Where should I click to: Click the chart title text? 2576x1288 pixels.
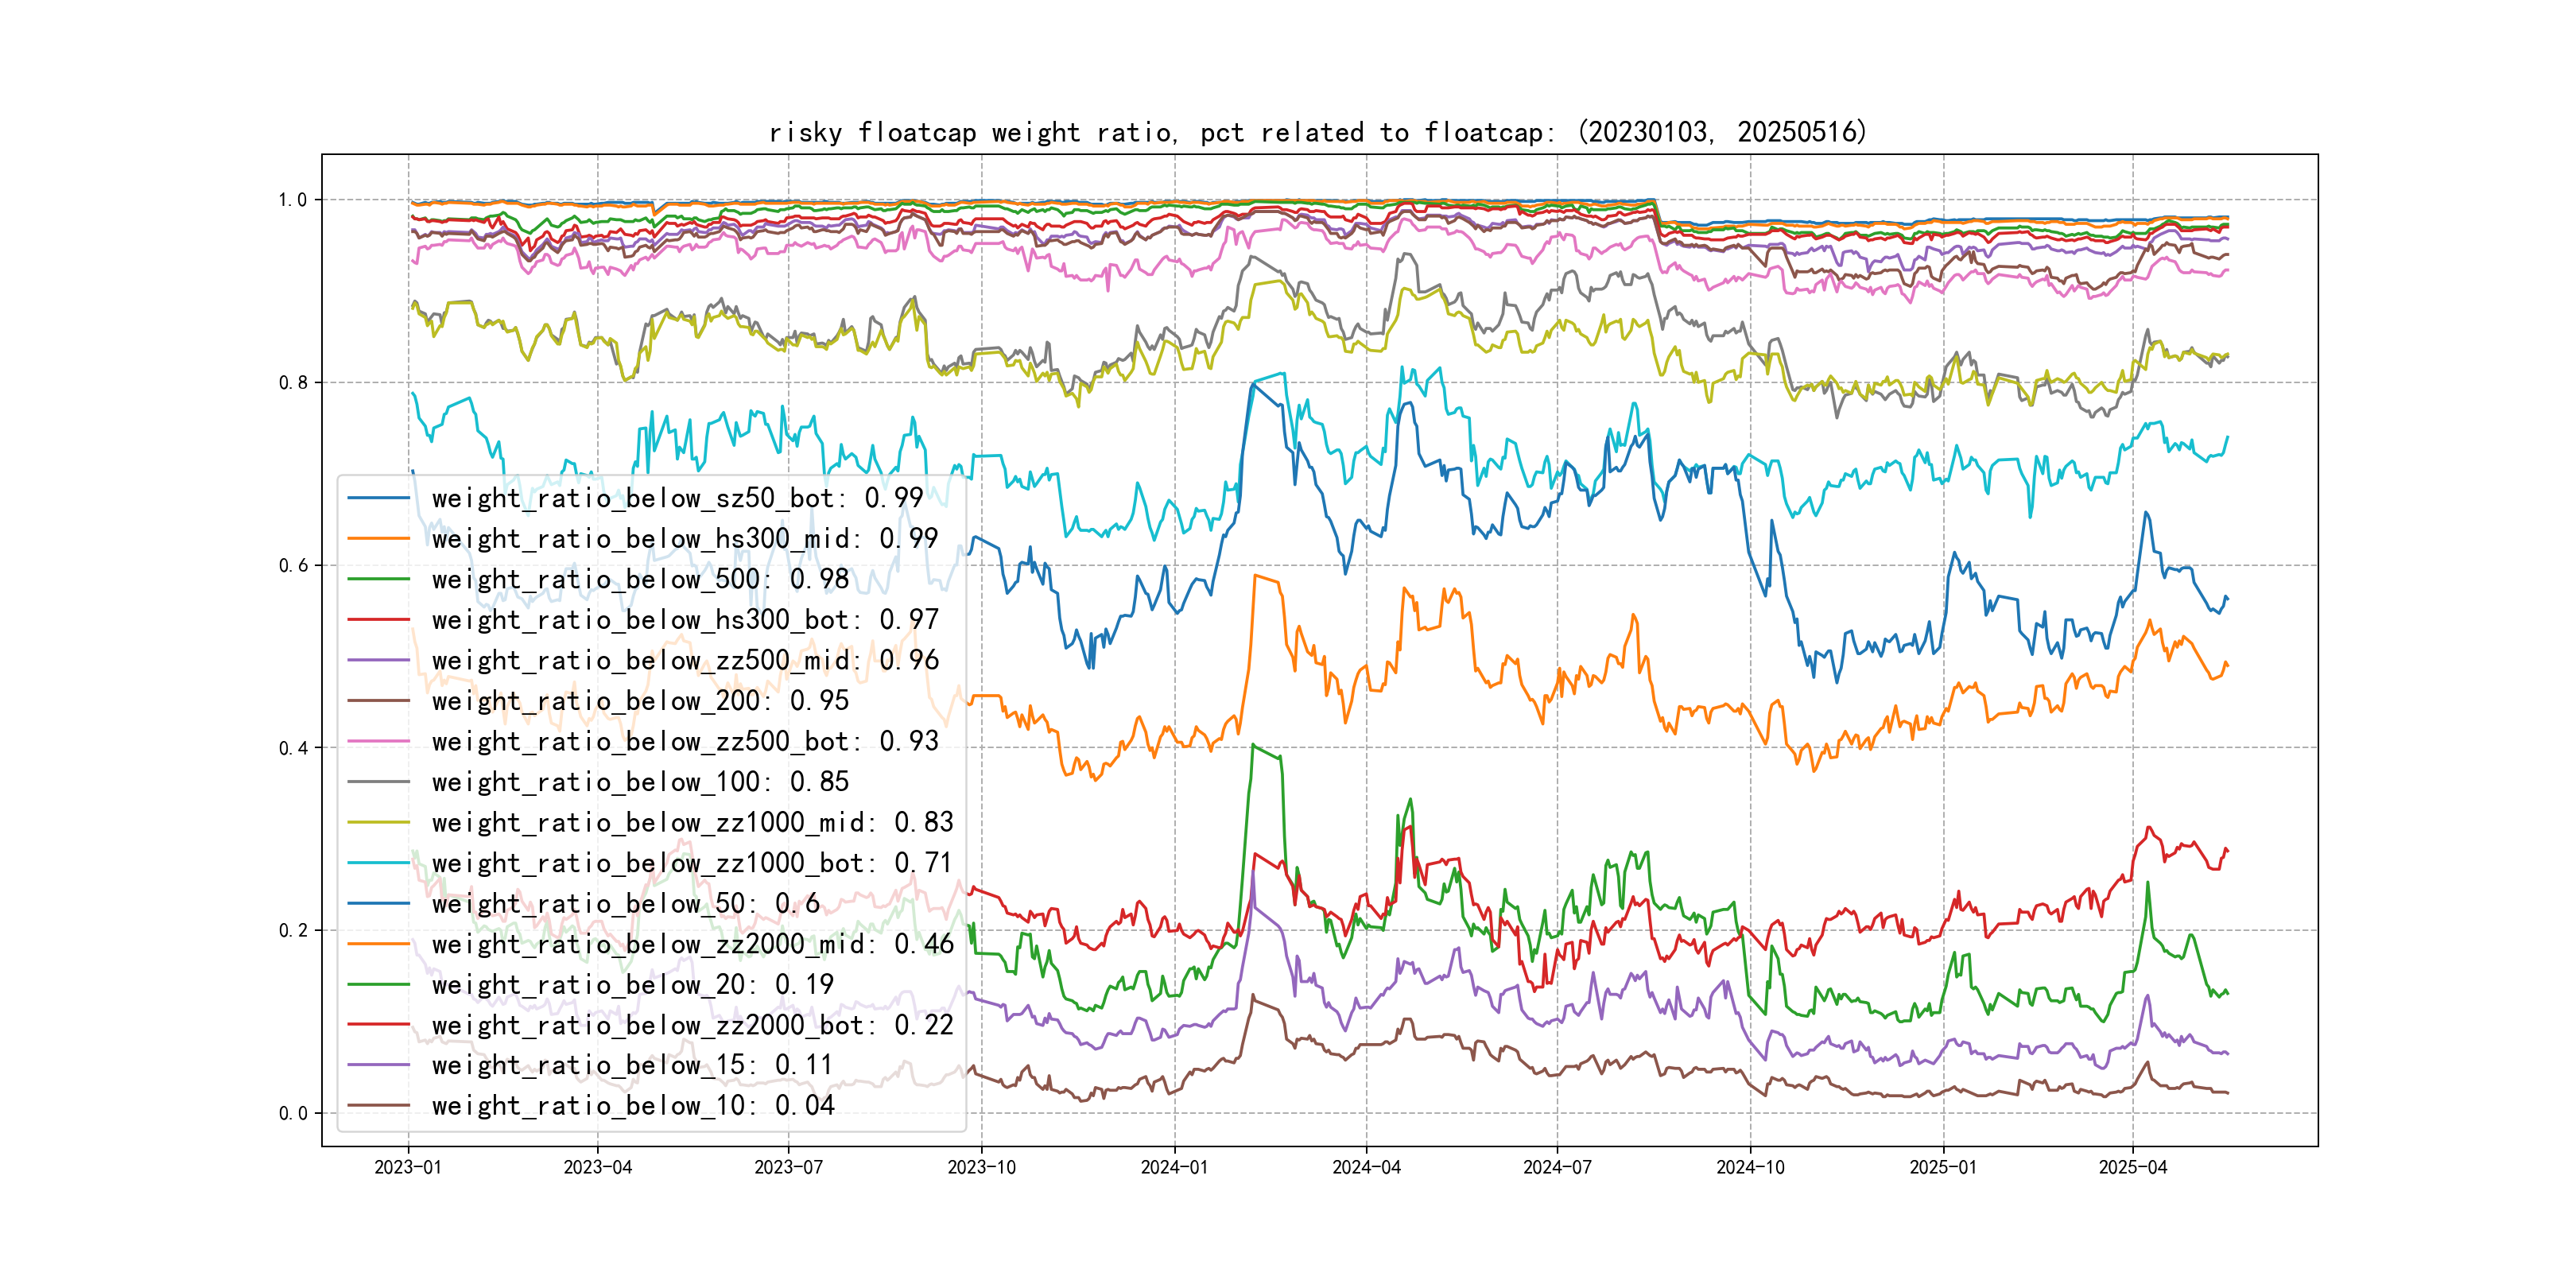[1317, 132]
